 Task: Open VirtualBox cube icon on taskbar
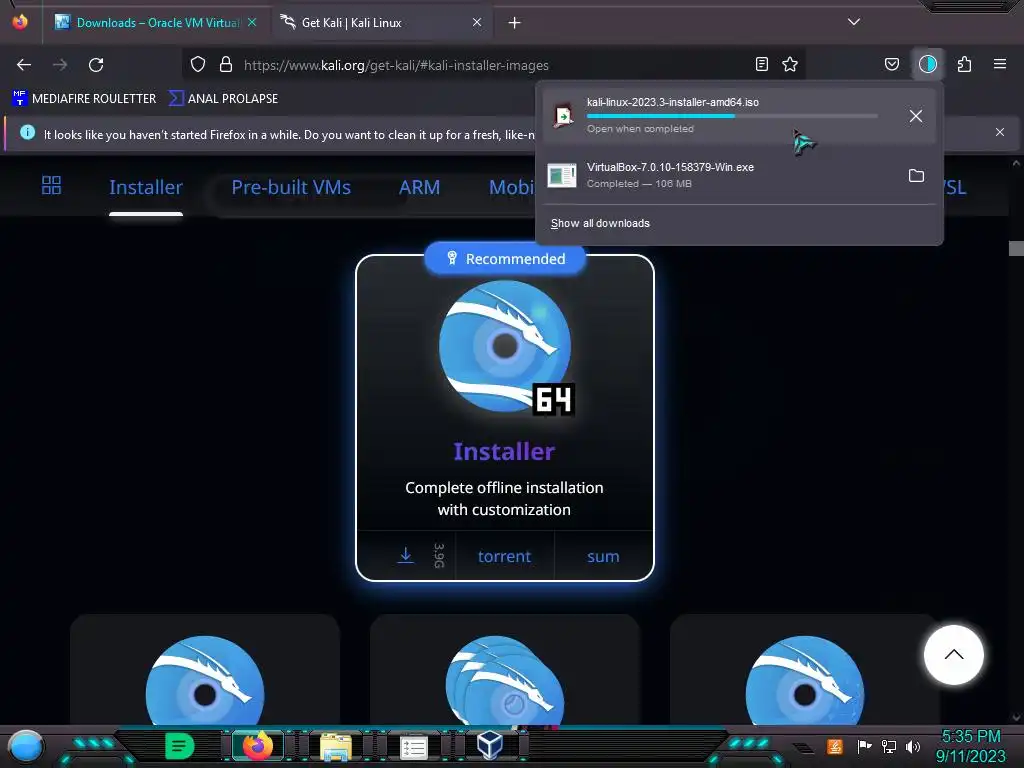[x=489, y=745]
